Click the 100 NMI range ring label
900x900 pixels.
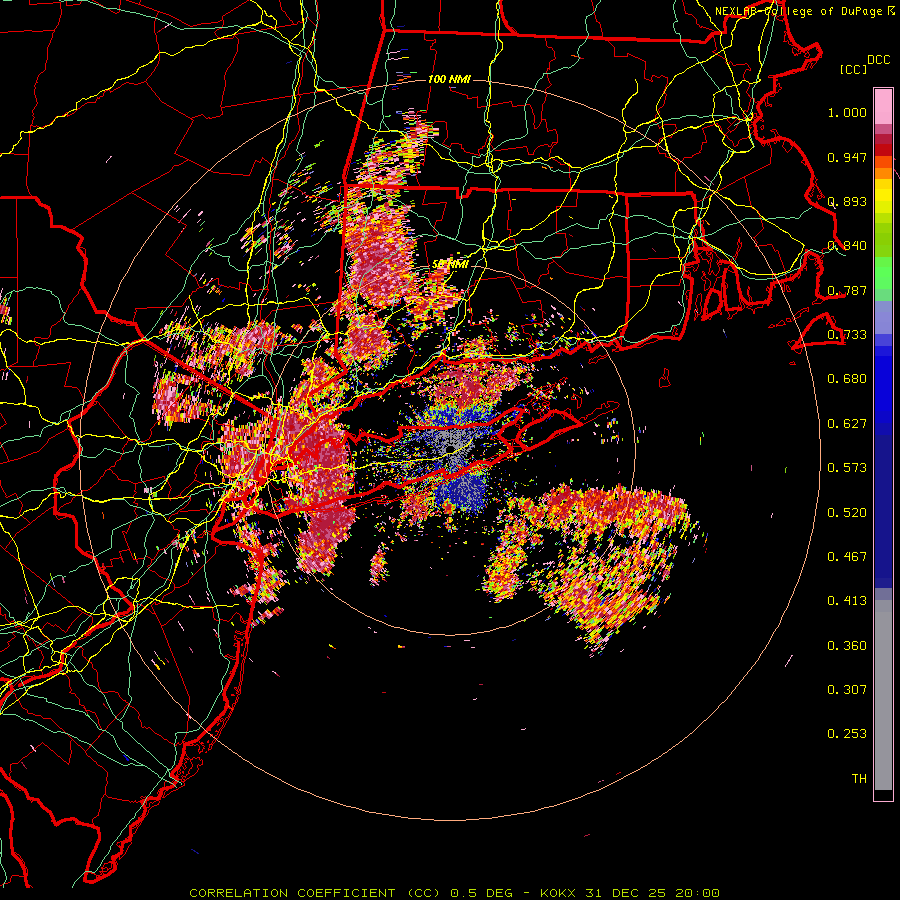[x=449, y=79]
